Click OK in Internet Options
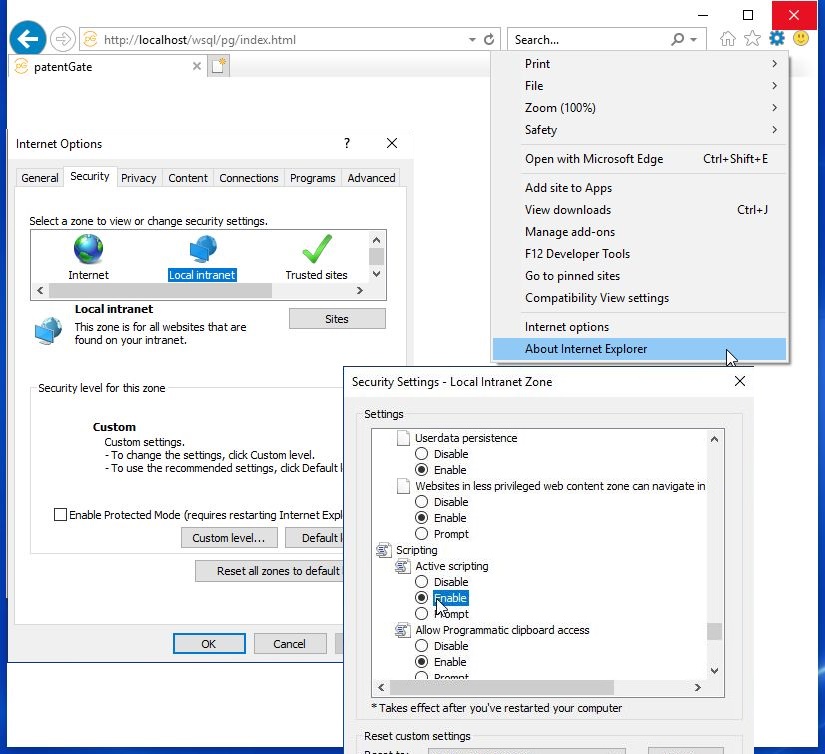Screen dimensions: 825x754 (x=209, y=644)
